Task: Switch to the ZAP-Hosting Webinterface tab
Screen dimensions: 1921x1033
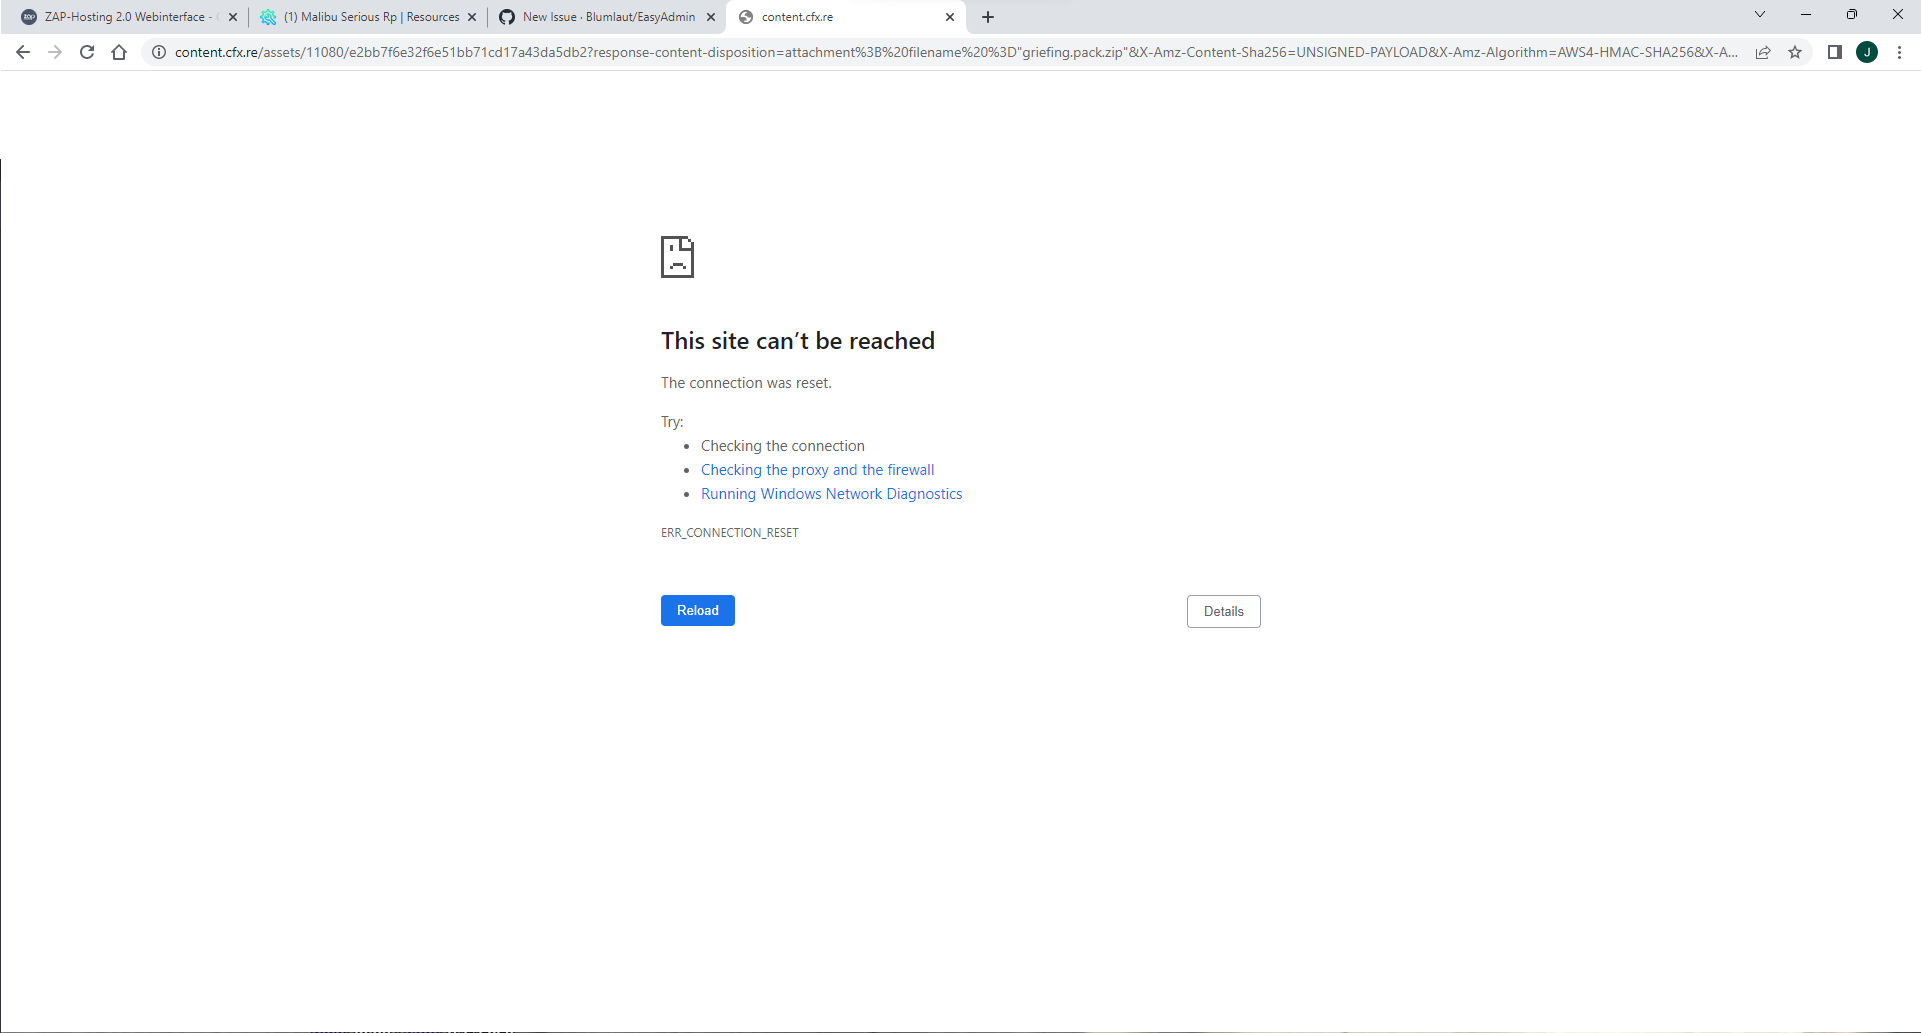Action: [x=115, y=16]
